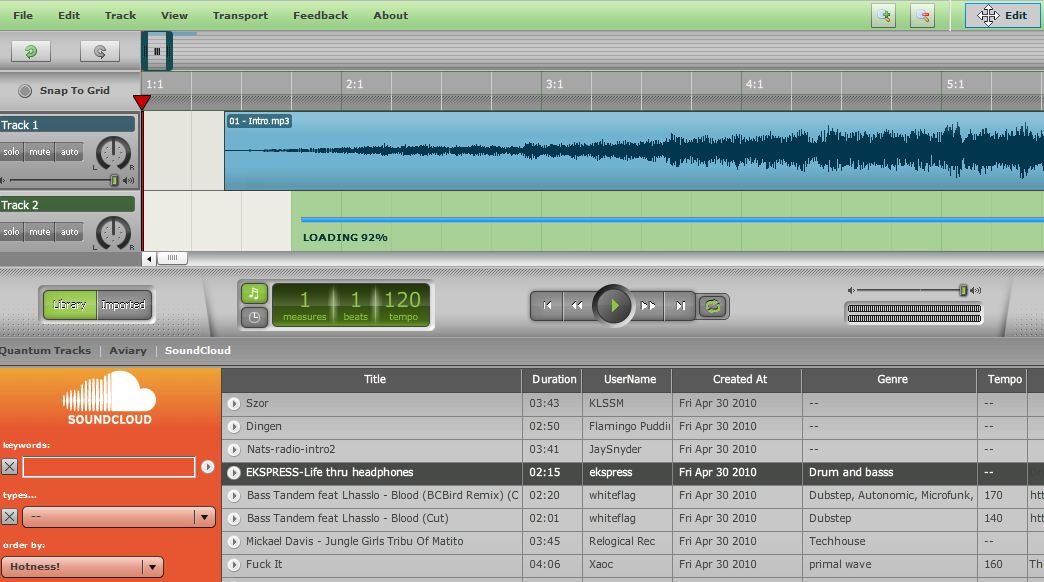1044x582 pixels.
Task: Open the types dropdown in SoundCloud panel
Action: (x=119, y=517)
